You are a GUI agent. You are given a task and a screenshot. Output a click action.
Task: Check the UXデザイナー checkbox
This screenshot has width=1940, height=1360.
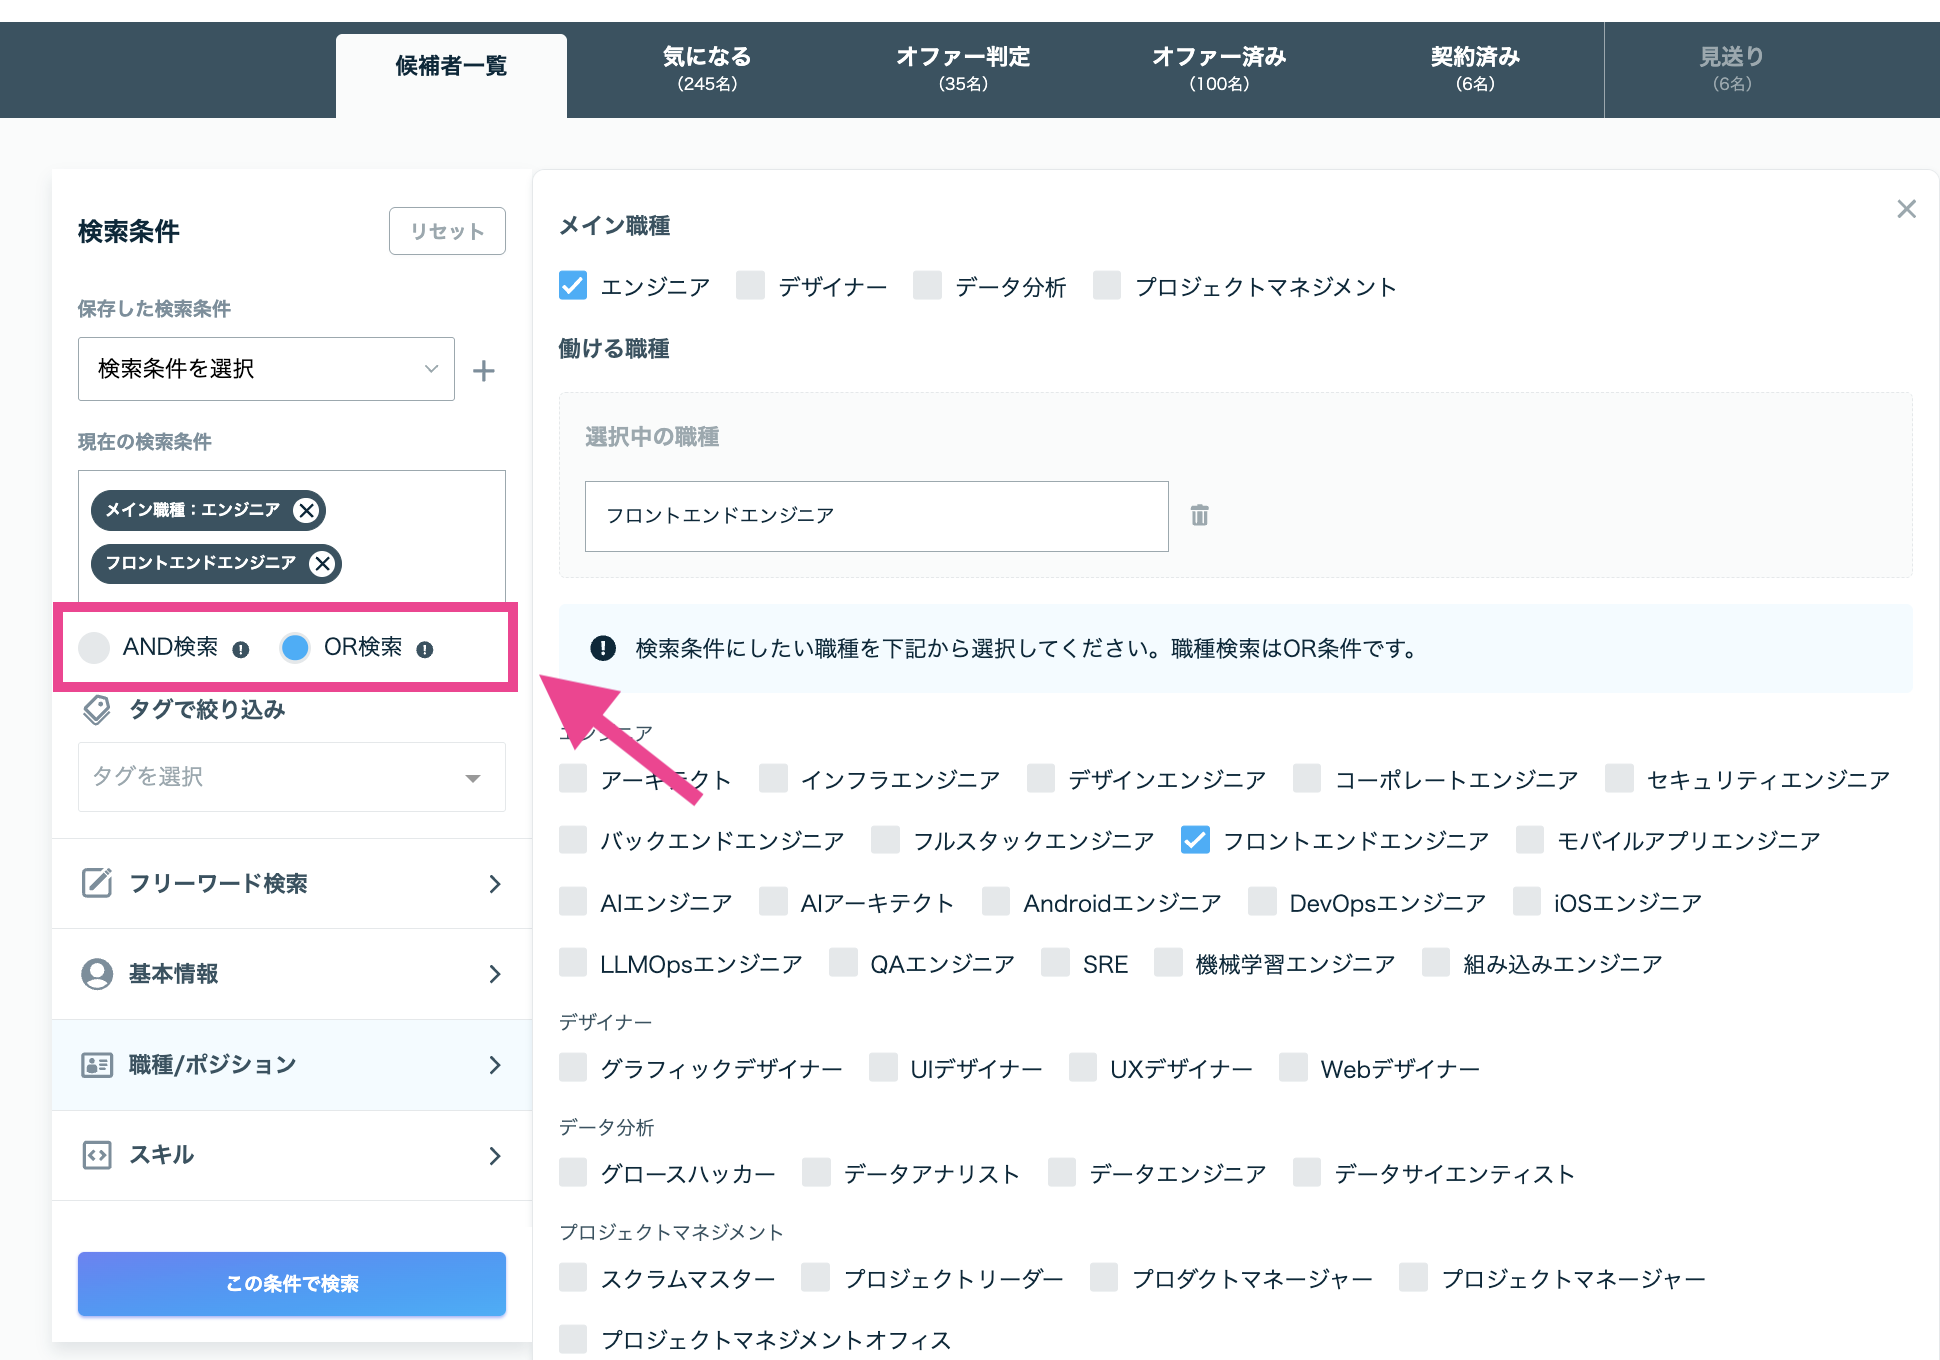(1083, 1068)
